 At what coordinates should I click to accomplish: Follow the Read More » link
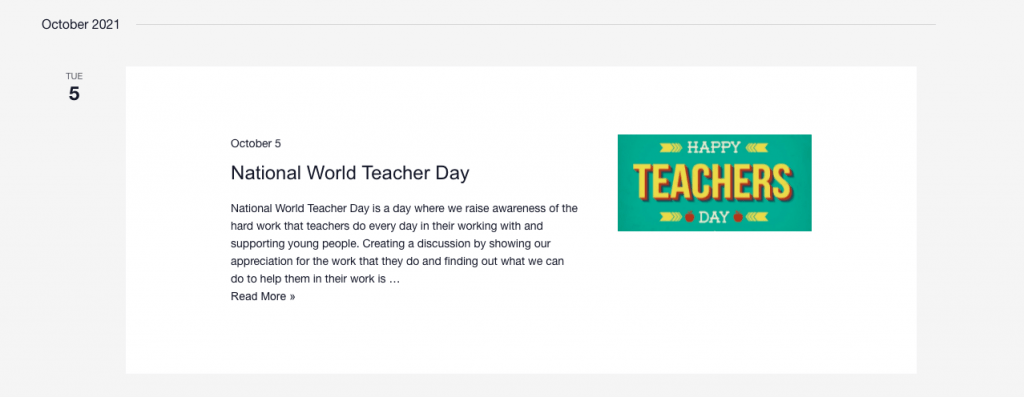[263, 296]
